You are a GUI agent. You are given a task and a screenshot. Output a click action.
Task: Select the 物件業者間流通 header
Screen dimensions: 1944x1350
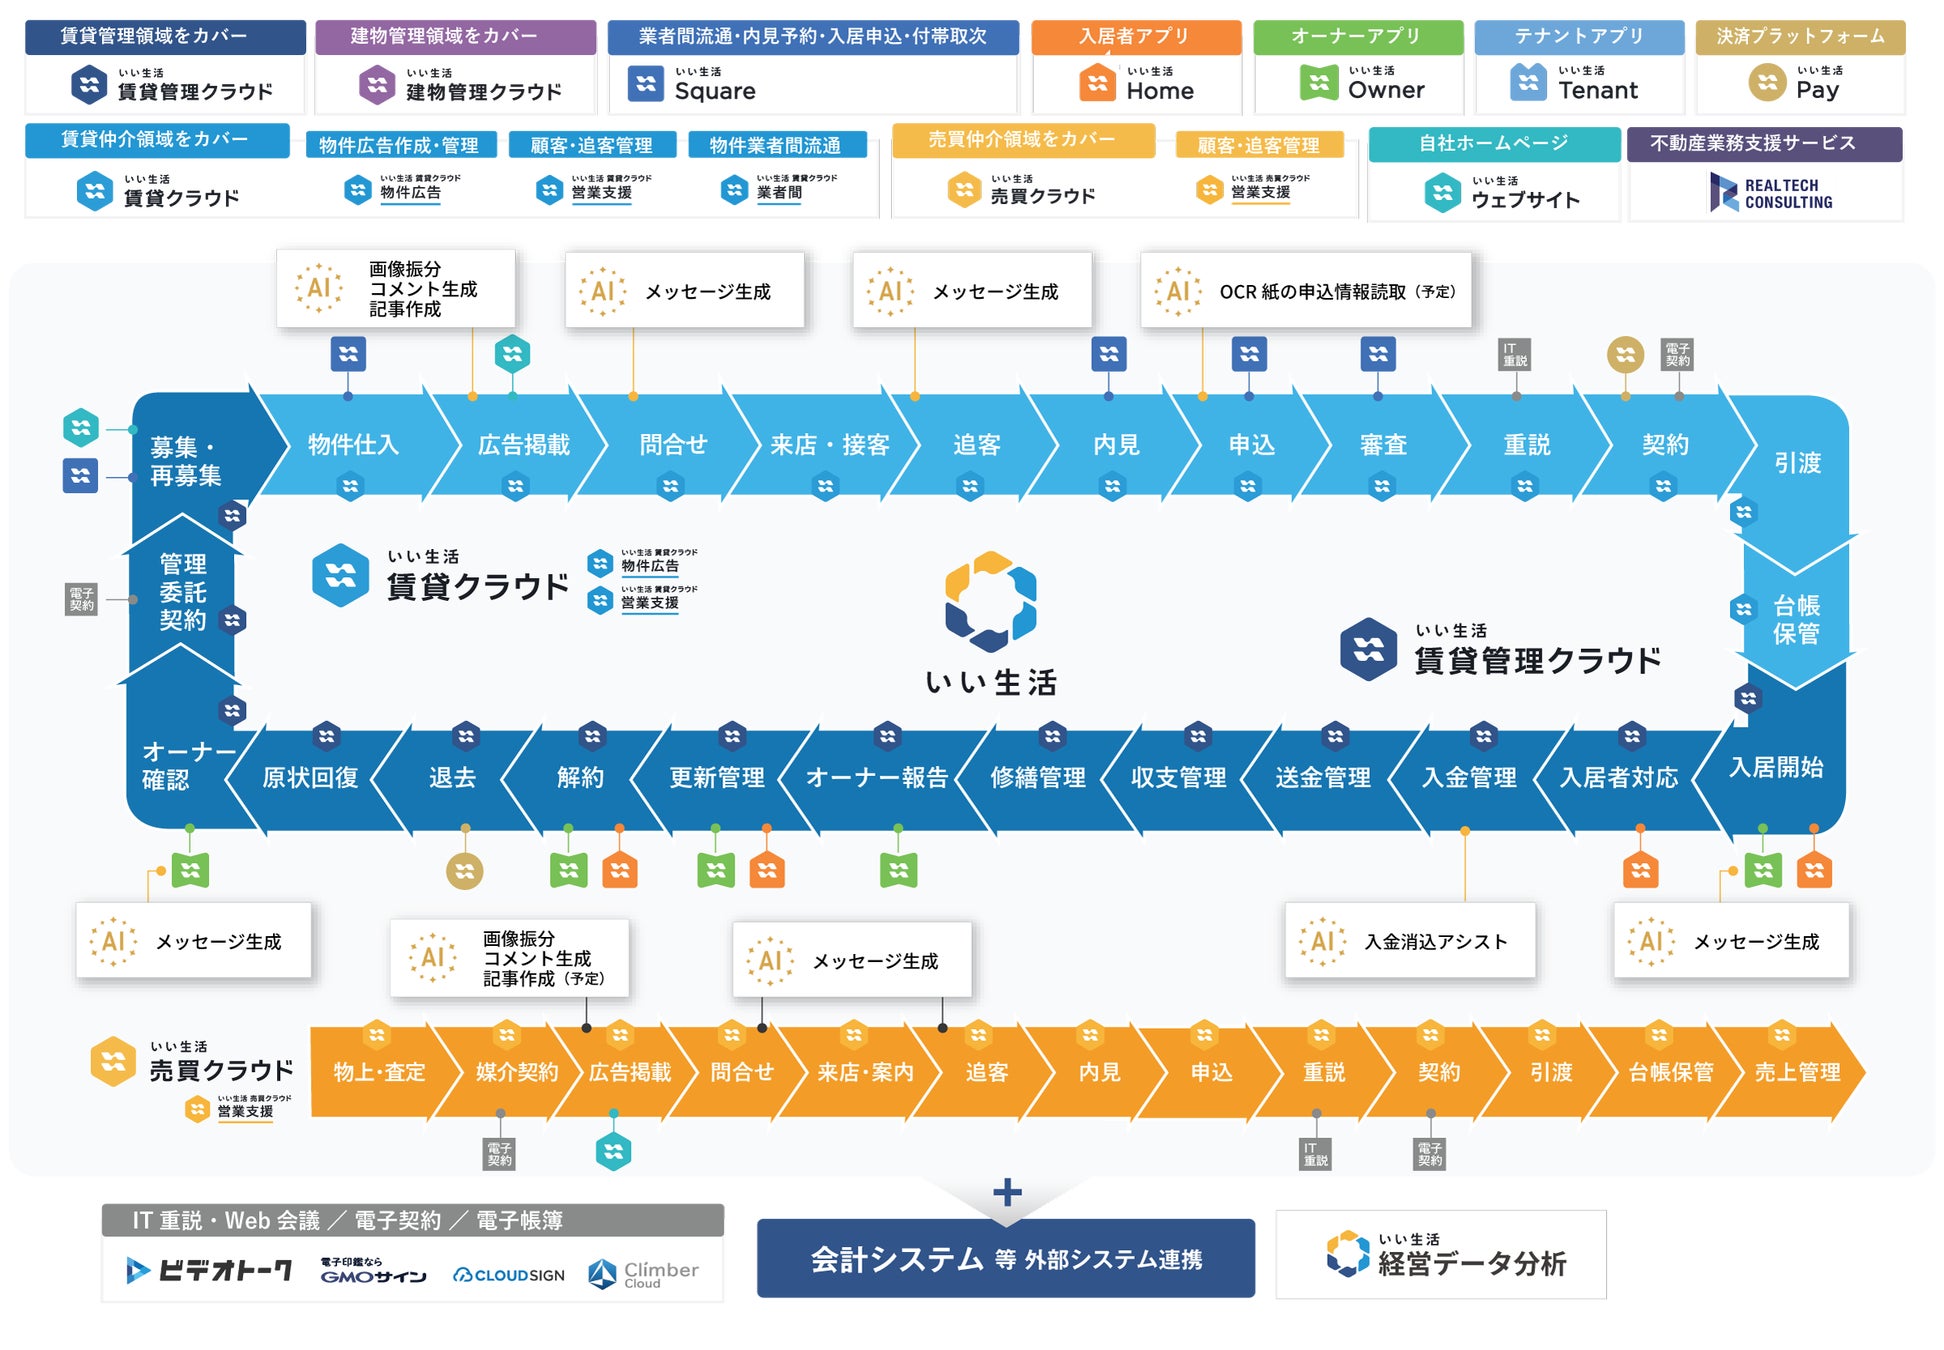(777, 145)
